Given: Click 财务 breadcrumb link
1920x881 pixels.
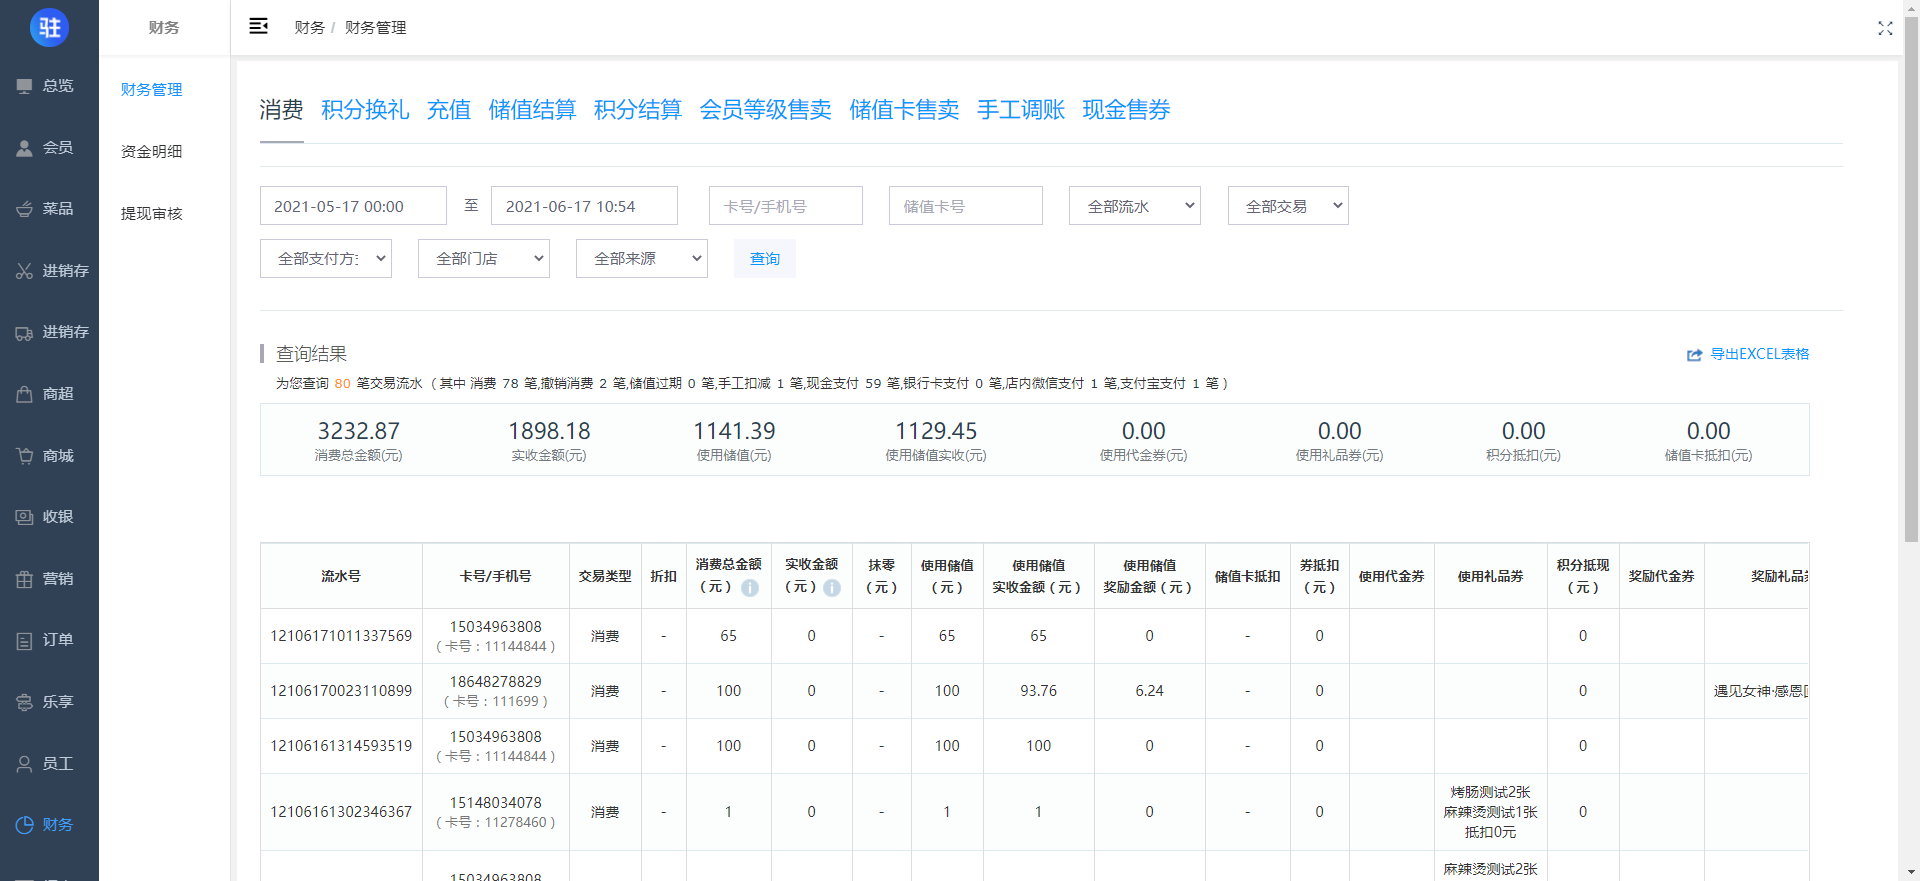Looking at the screenshot, I should click(x=309, y=27).
